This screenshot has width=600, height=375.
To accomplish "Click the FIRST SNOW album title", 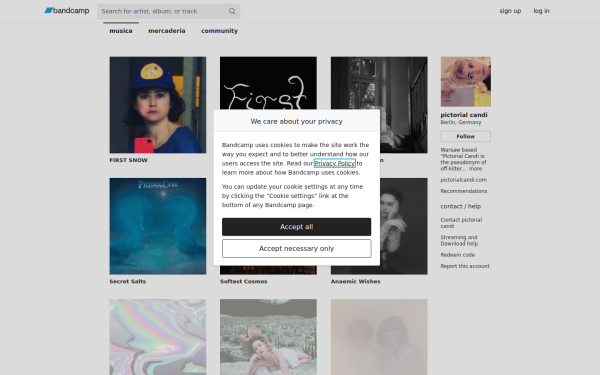I will click(x=129, y=160).
